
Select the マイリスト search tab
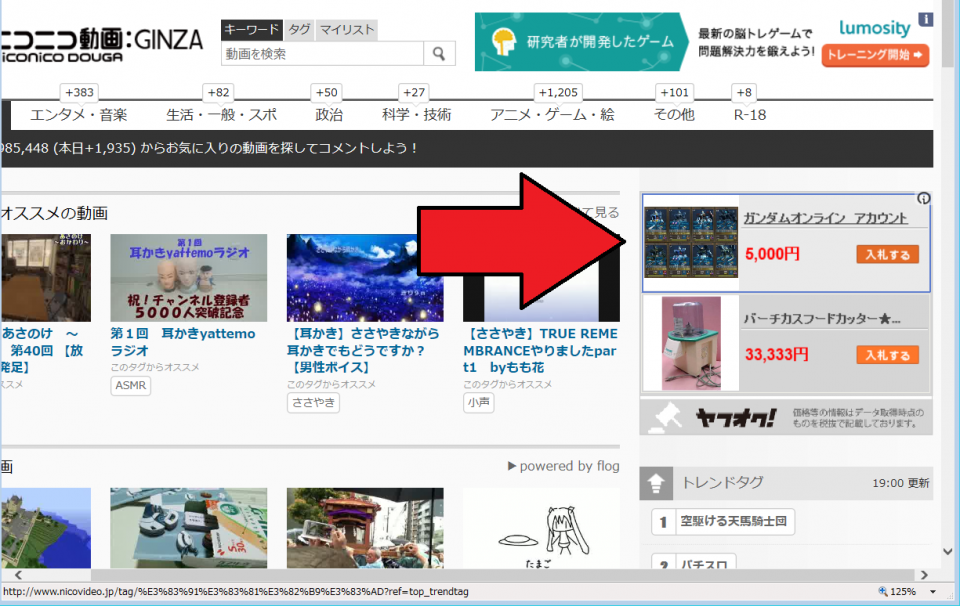tap(347, 30)
